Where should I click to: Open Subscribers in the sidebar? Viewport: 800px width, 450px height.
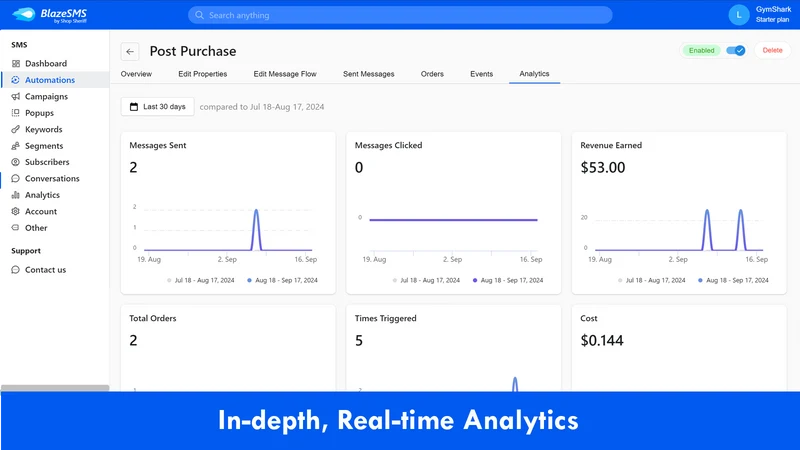point(47,162)
